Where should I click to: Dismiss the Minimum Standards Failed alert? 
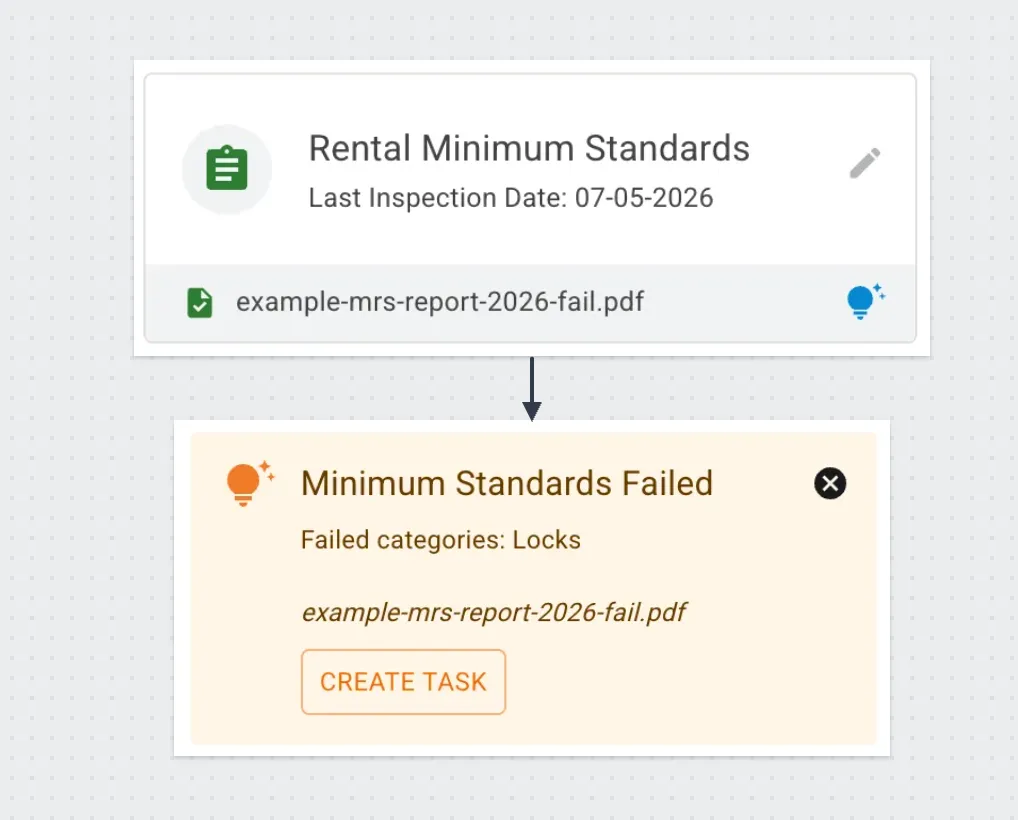tap(830, 484)
